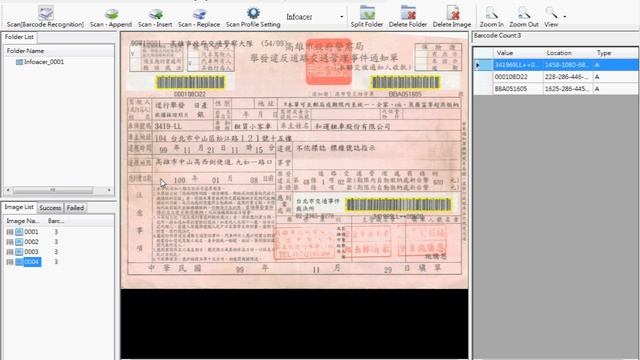Click the Scan - Insert icon
This screenshot has height=360, width=640.
[155, 14]
